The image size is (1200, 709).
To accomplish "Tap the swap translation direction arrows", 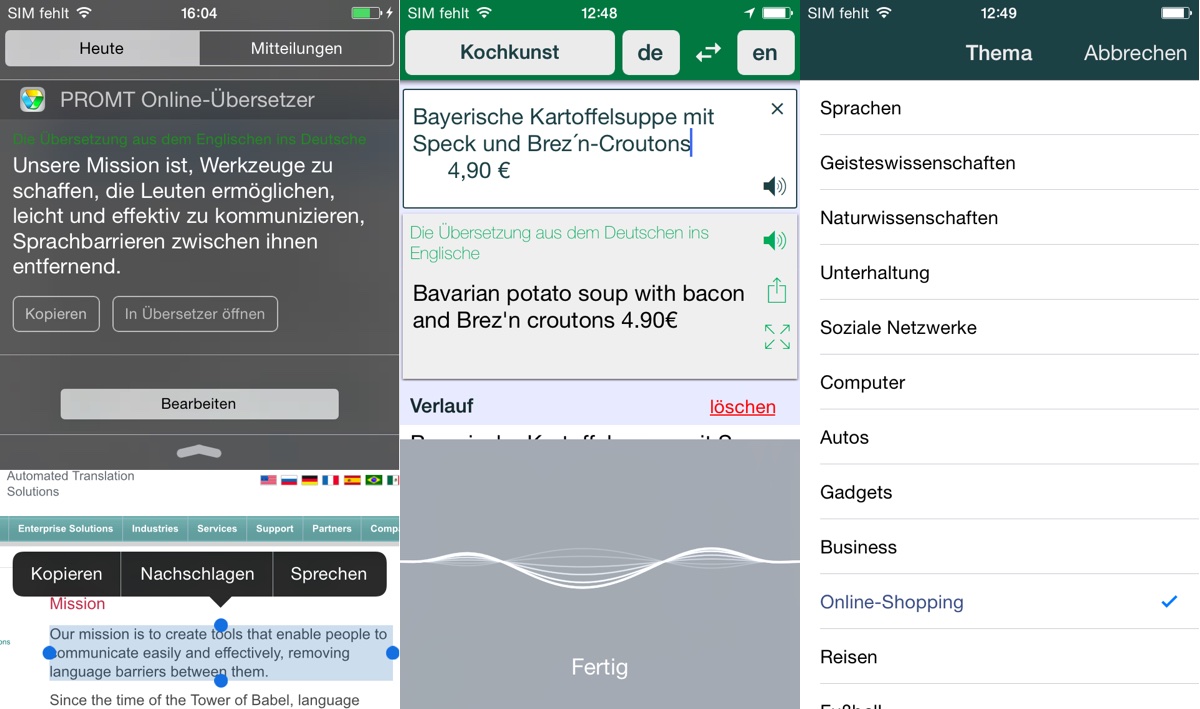I will 709,52.
